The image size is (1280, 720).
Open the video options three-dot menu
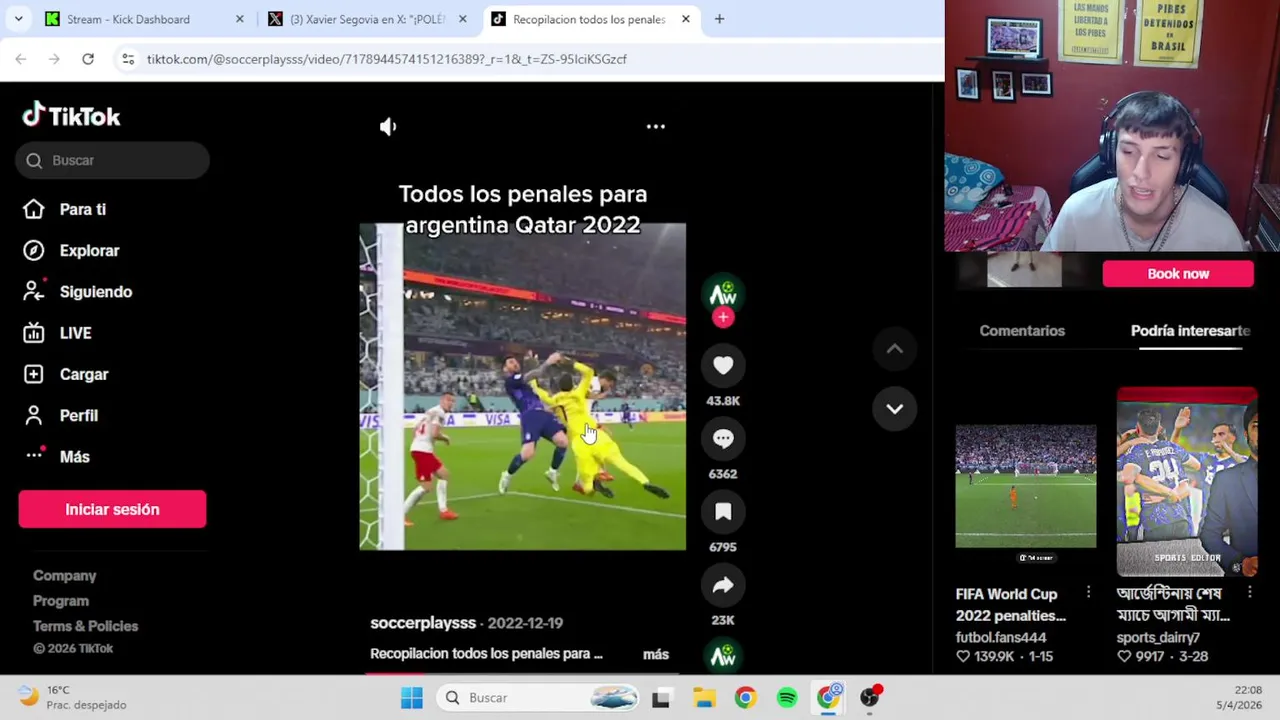click(x=656, y=127)
